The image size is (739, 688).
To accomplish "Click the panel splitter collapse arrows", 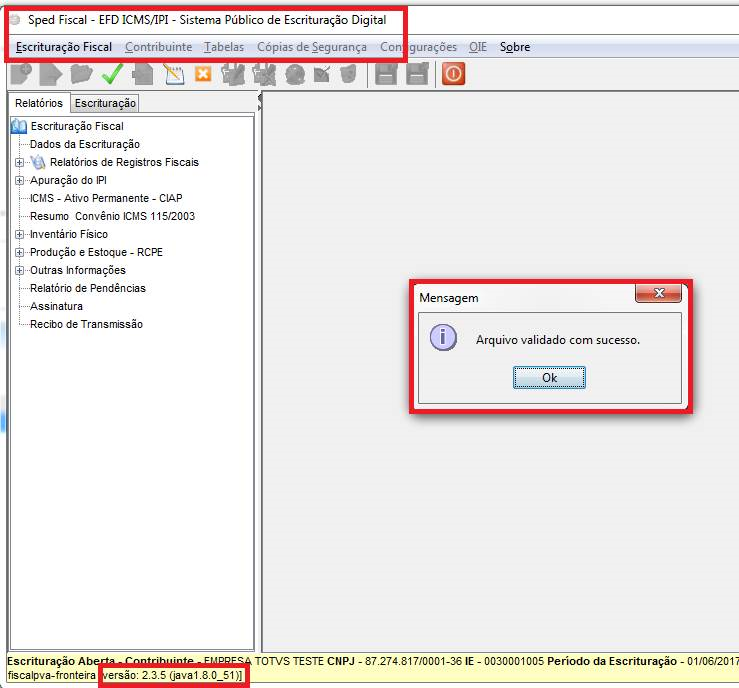I will coord(260,102).
